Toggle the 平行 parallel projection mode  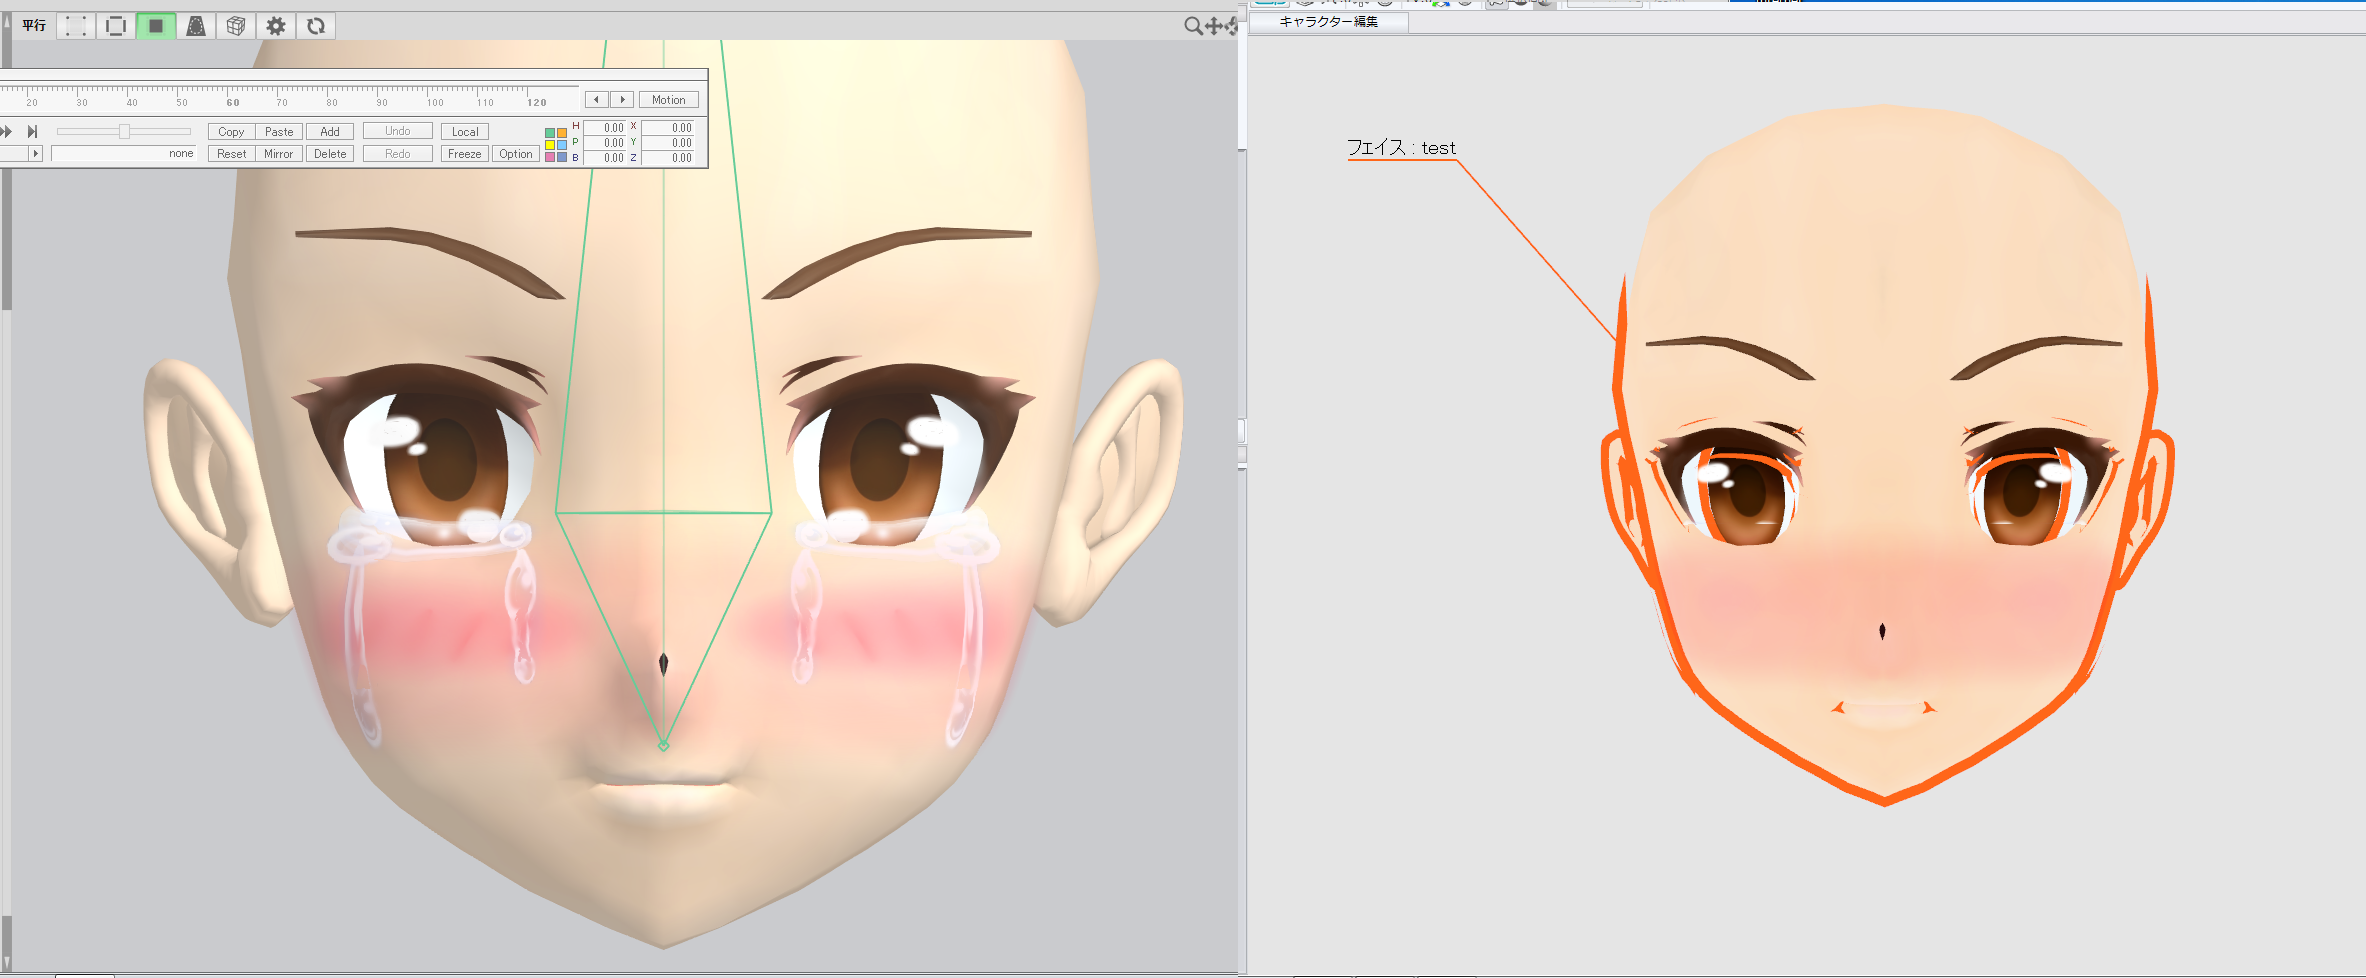pyautogui.click(x=34, y=26)
